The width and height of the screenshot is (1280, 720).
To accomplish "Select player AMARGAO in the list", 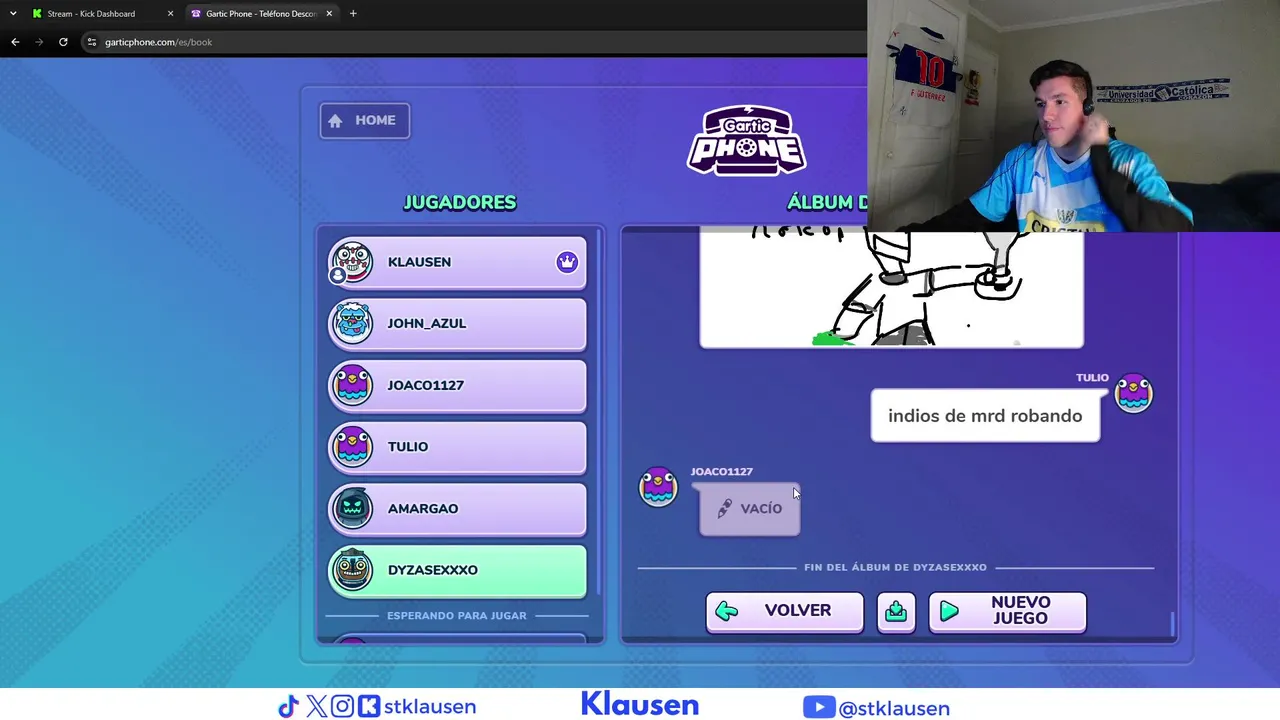I will [457, 509].
